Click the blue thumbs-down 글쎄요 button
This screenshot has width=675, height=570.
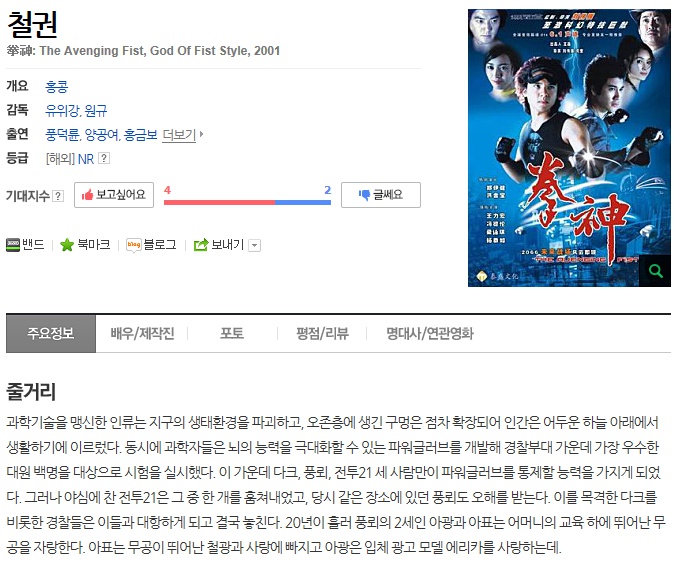pyautogui.click(x=381, y=195)
